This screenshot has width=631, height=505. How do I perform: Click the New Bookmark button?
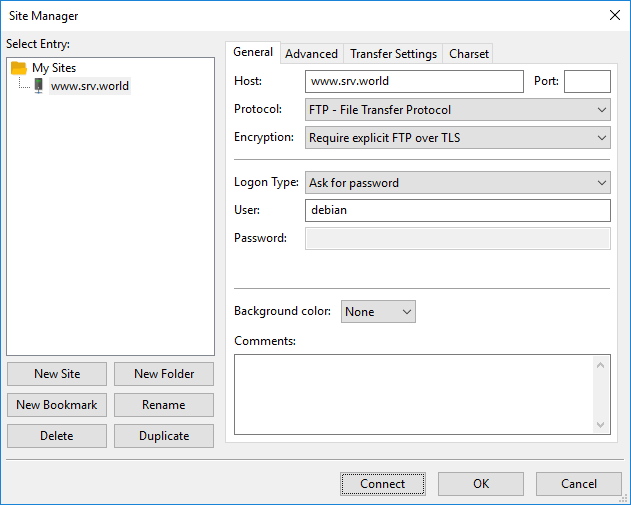click(57, 405)
